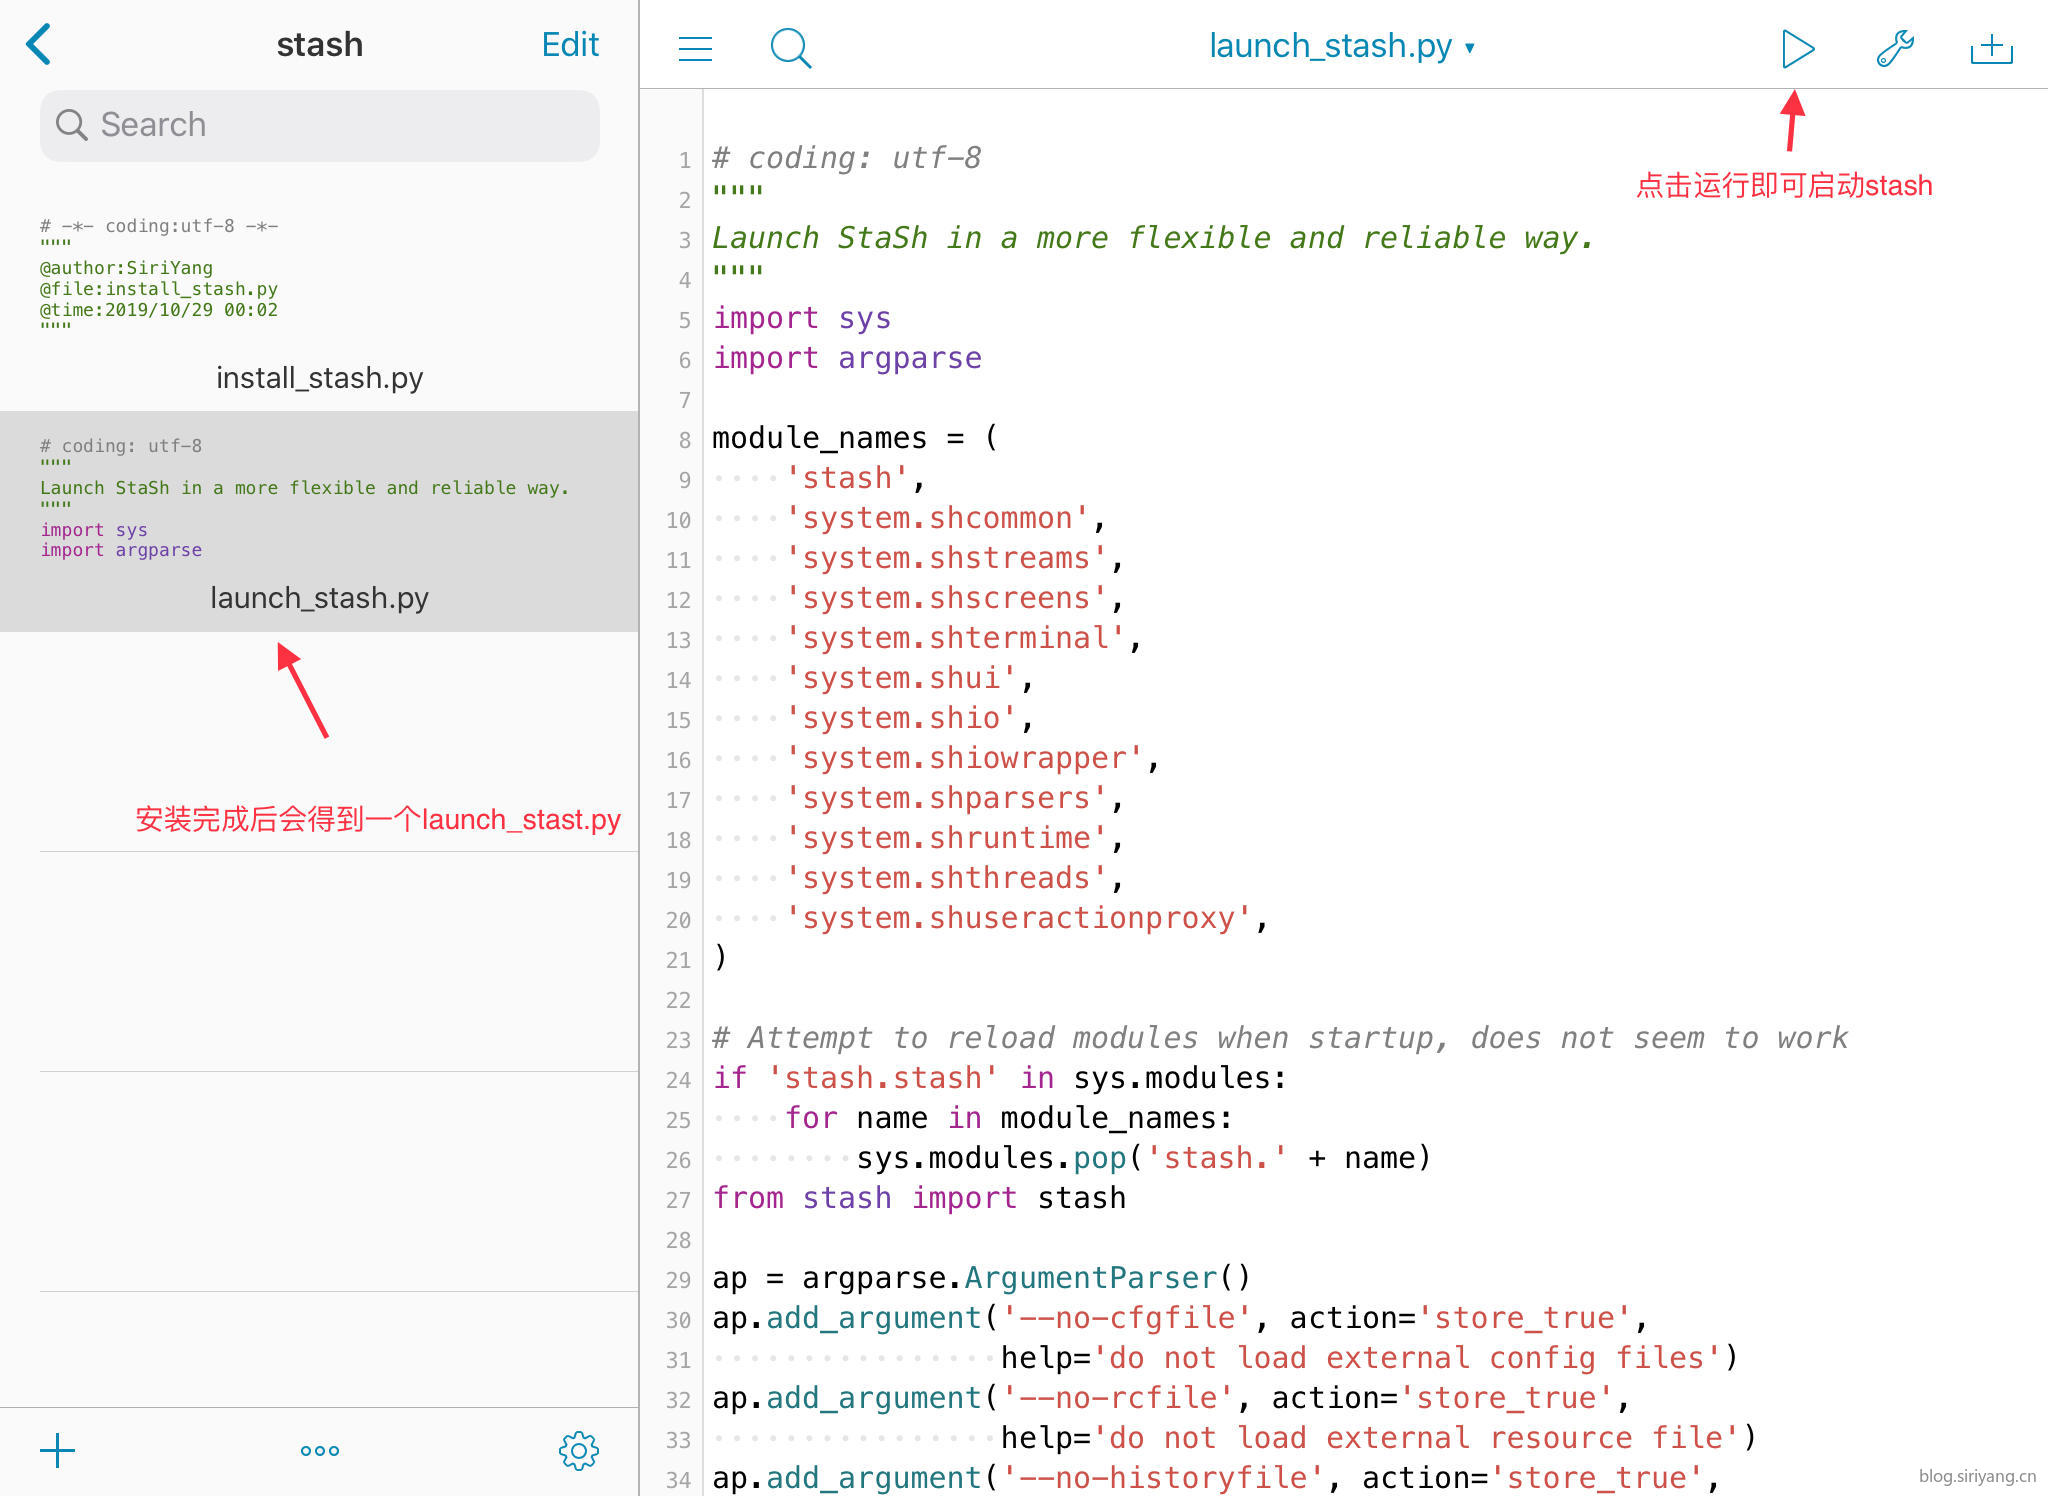Add a new file with plus icon

[x=57, y=1450]
